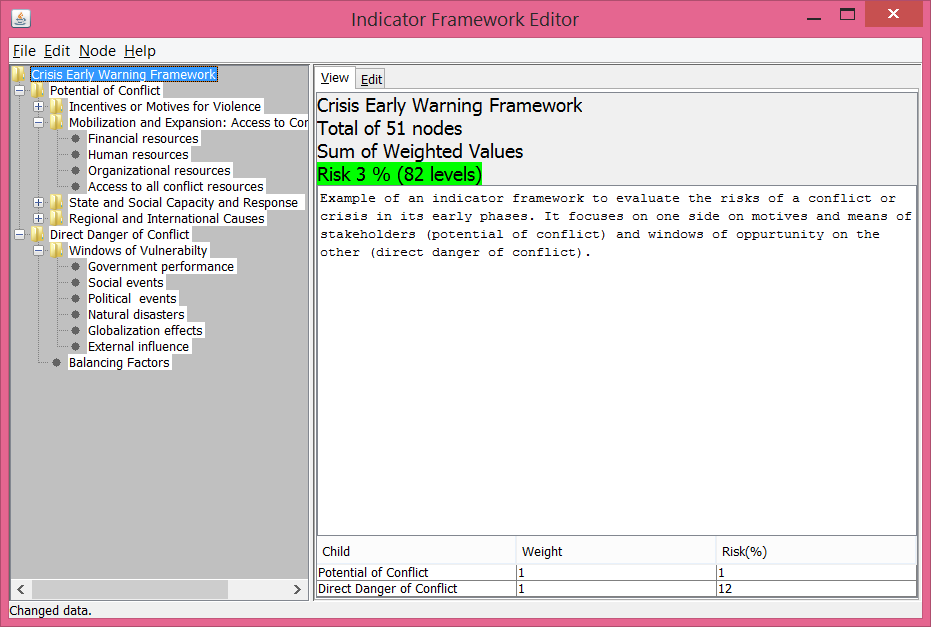Click the green Risk 3 % indicator bar
931x627 pixels.
[399, 175]
